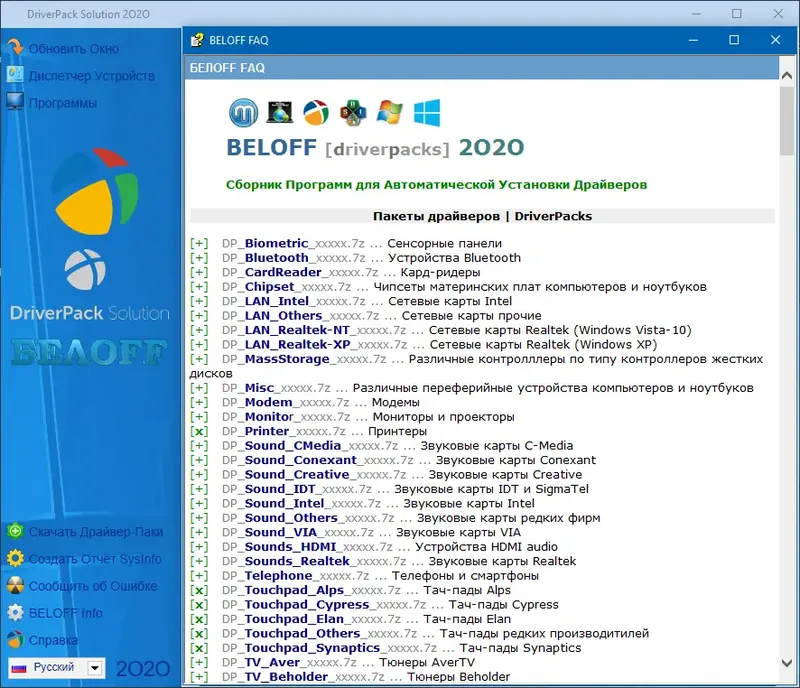Expand [+] next to DP_MassStorage
The width and height of the screenshot is (800, 688).
(x=199, y=359)
